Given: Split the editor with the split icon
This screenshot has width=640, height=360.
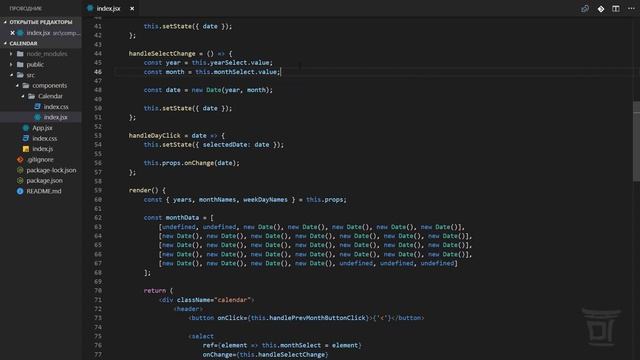Looking at the screenshot, I should click(x=616, y=9).
